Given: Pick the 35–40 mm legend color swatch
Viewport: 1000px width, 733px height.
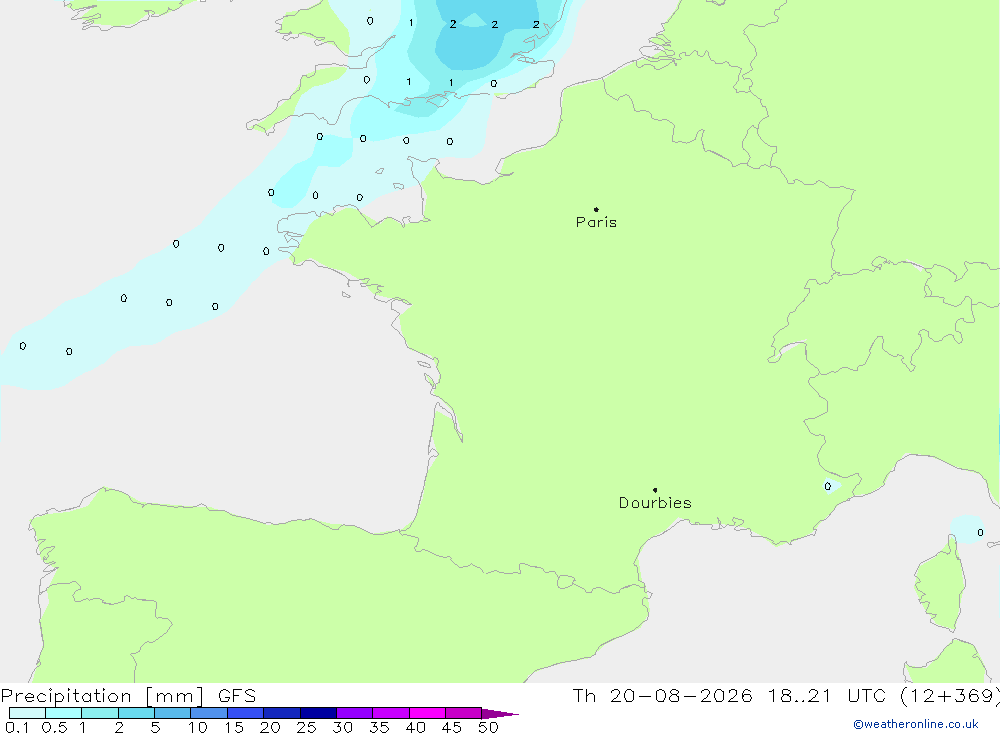Looking at the screenshot, I should click(391, 713).
